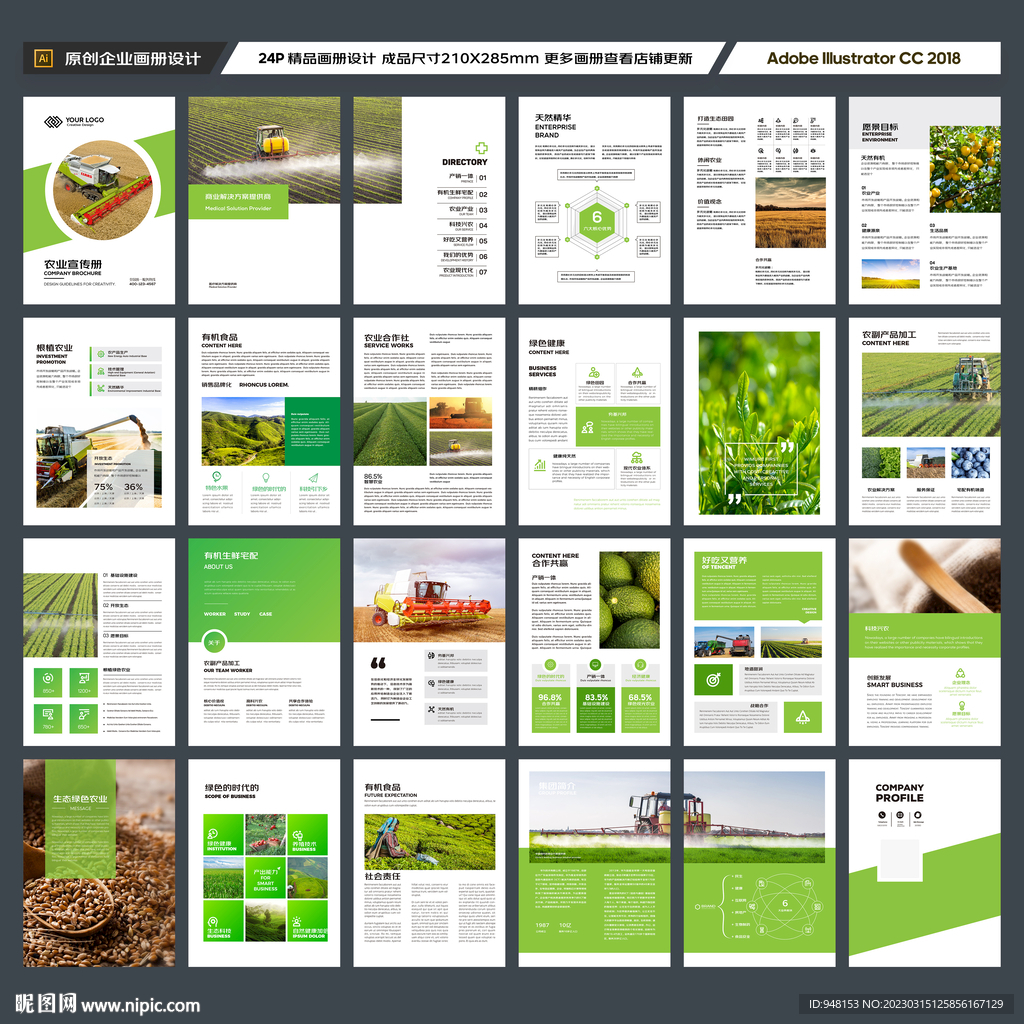The width and height of the screenshot is (1024, 1024).
Task: Click directory entry 农业产业 03
Action: (468, 210)
